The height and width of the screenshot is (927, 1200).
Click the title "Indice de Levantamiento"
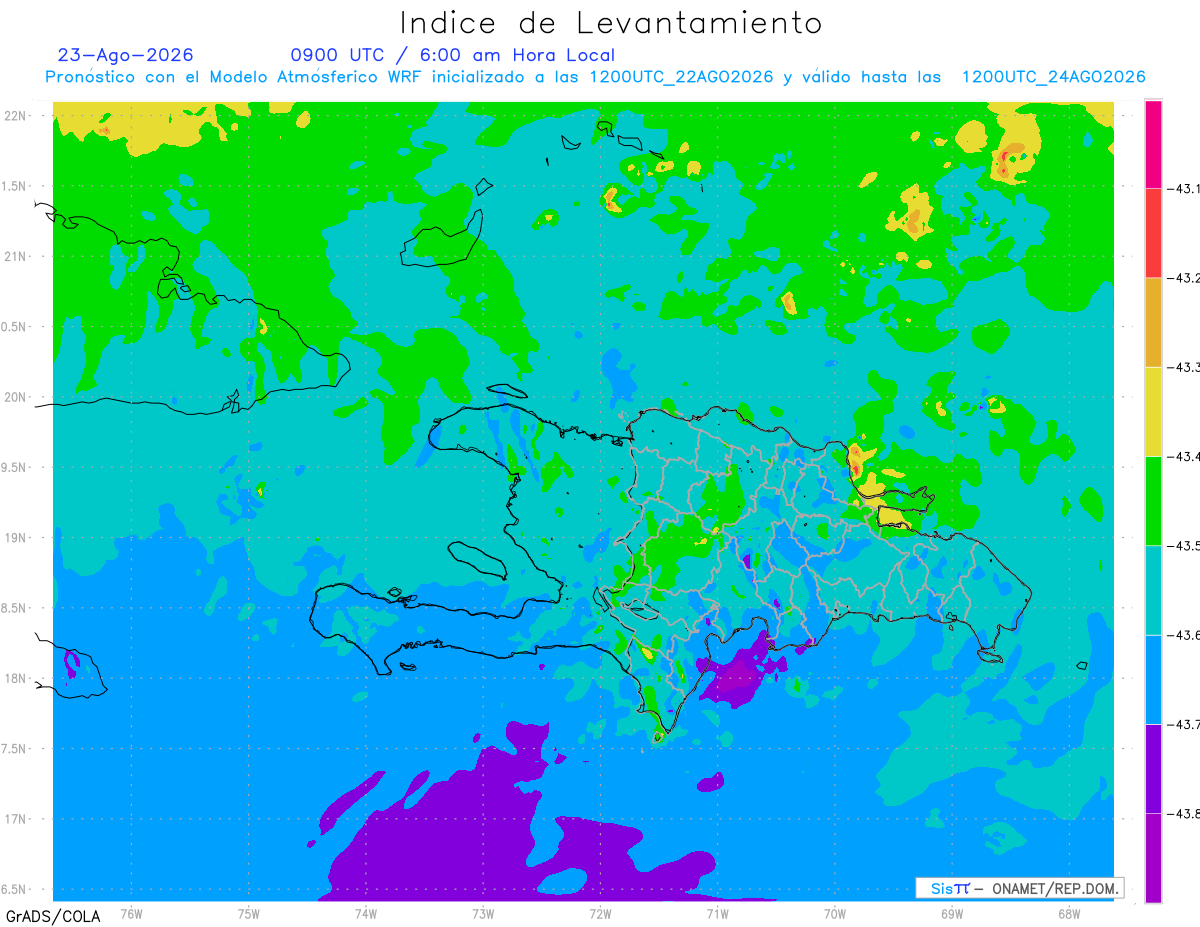[611, 23]
